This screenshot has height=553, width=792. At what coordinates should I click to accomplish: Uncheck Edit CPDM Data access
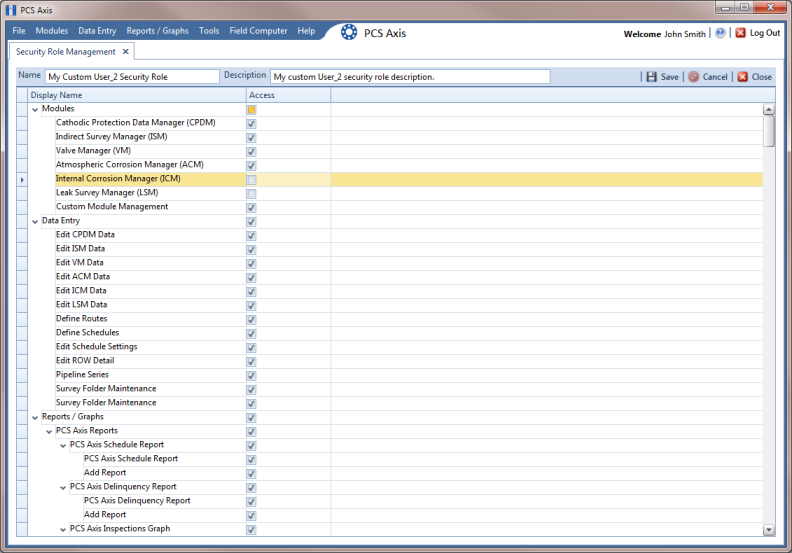(x=252, y=236)
